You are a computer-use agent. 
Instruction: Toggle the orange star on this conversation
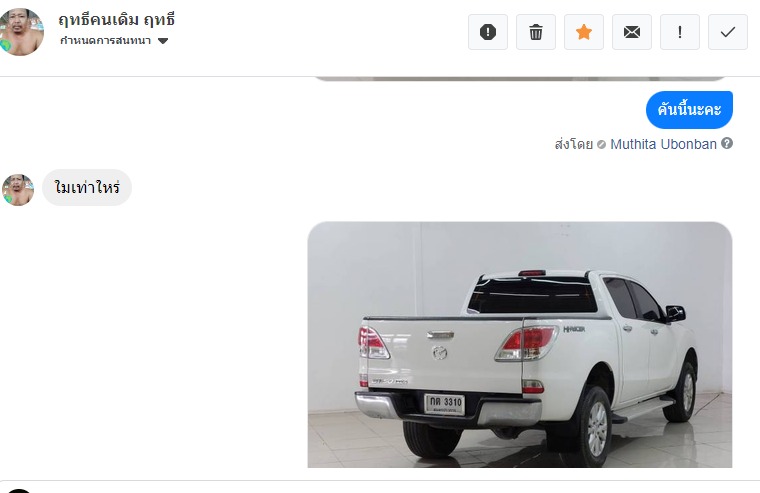pyautogui.click(x=584, y=32)
